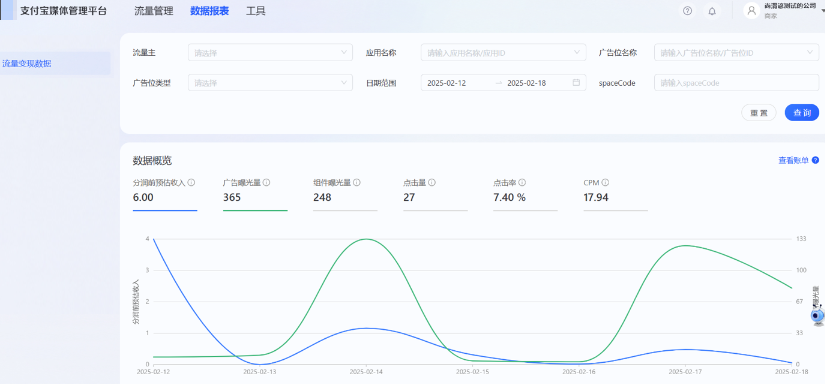
Task: Click the 2025-02-15 label on chart axis
Action: point(472,371)
